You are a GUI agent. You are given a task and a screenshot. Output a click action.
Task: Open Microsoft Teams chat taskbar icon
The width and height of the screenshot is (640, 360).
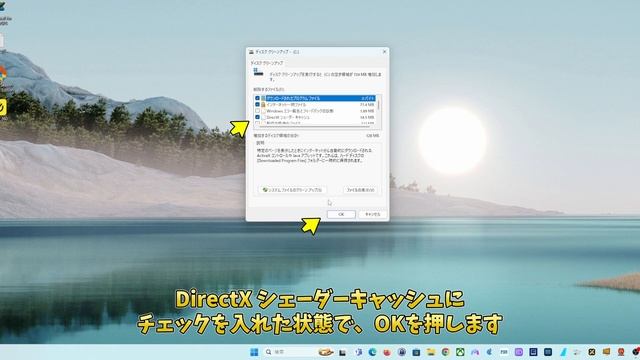click(x=358, y=352)
